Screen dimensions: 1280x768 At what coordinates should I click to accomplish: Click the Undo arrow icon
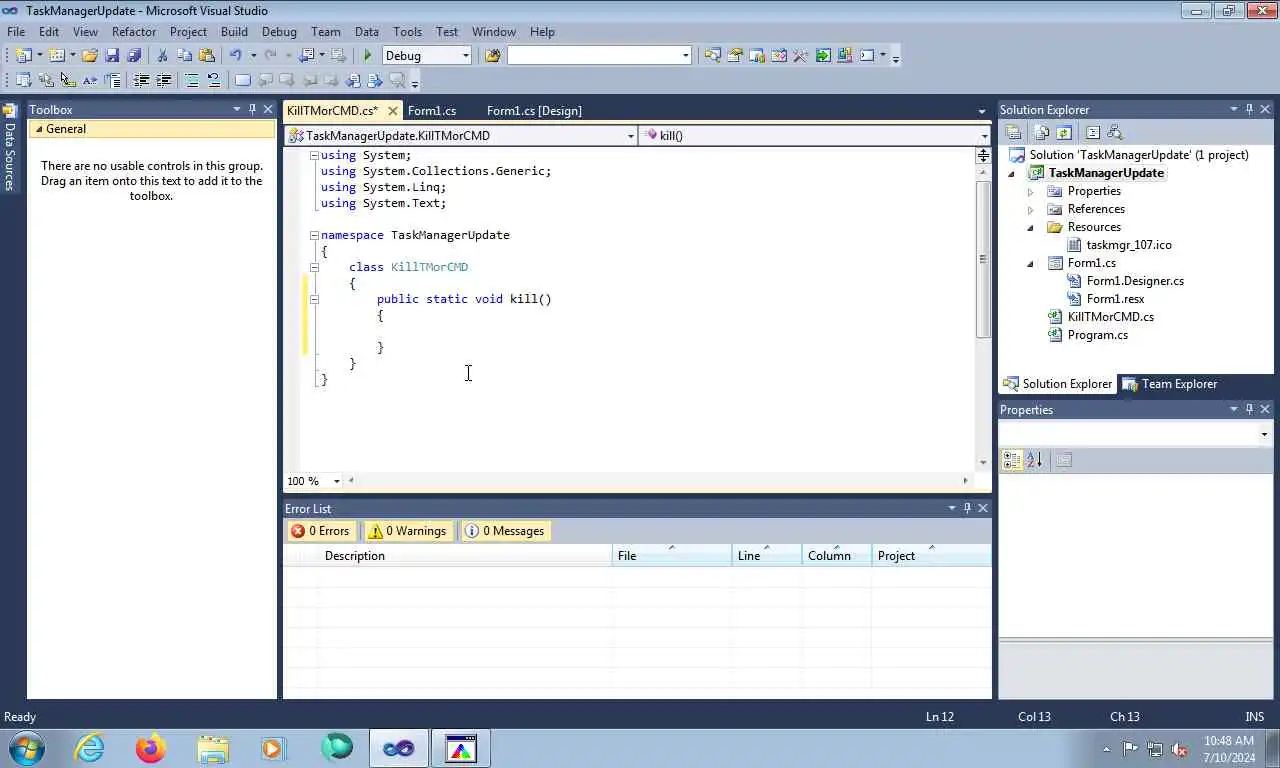click(235, 55)
